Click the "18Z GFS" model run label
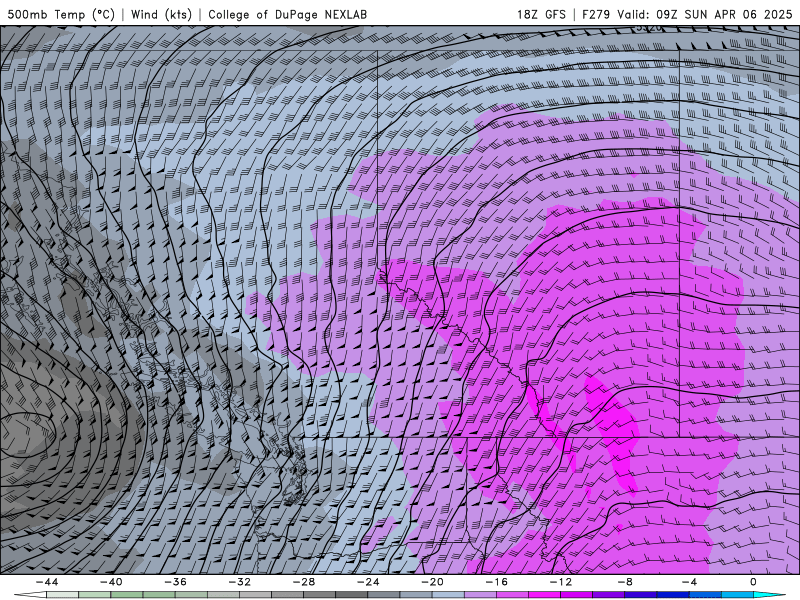This screenshot has height=600, width=800. point(541,14)
